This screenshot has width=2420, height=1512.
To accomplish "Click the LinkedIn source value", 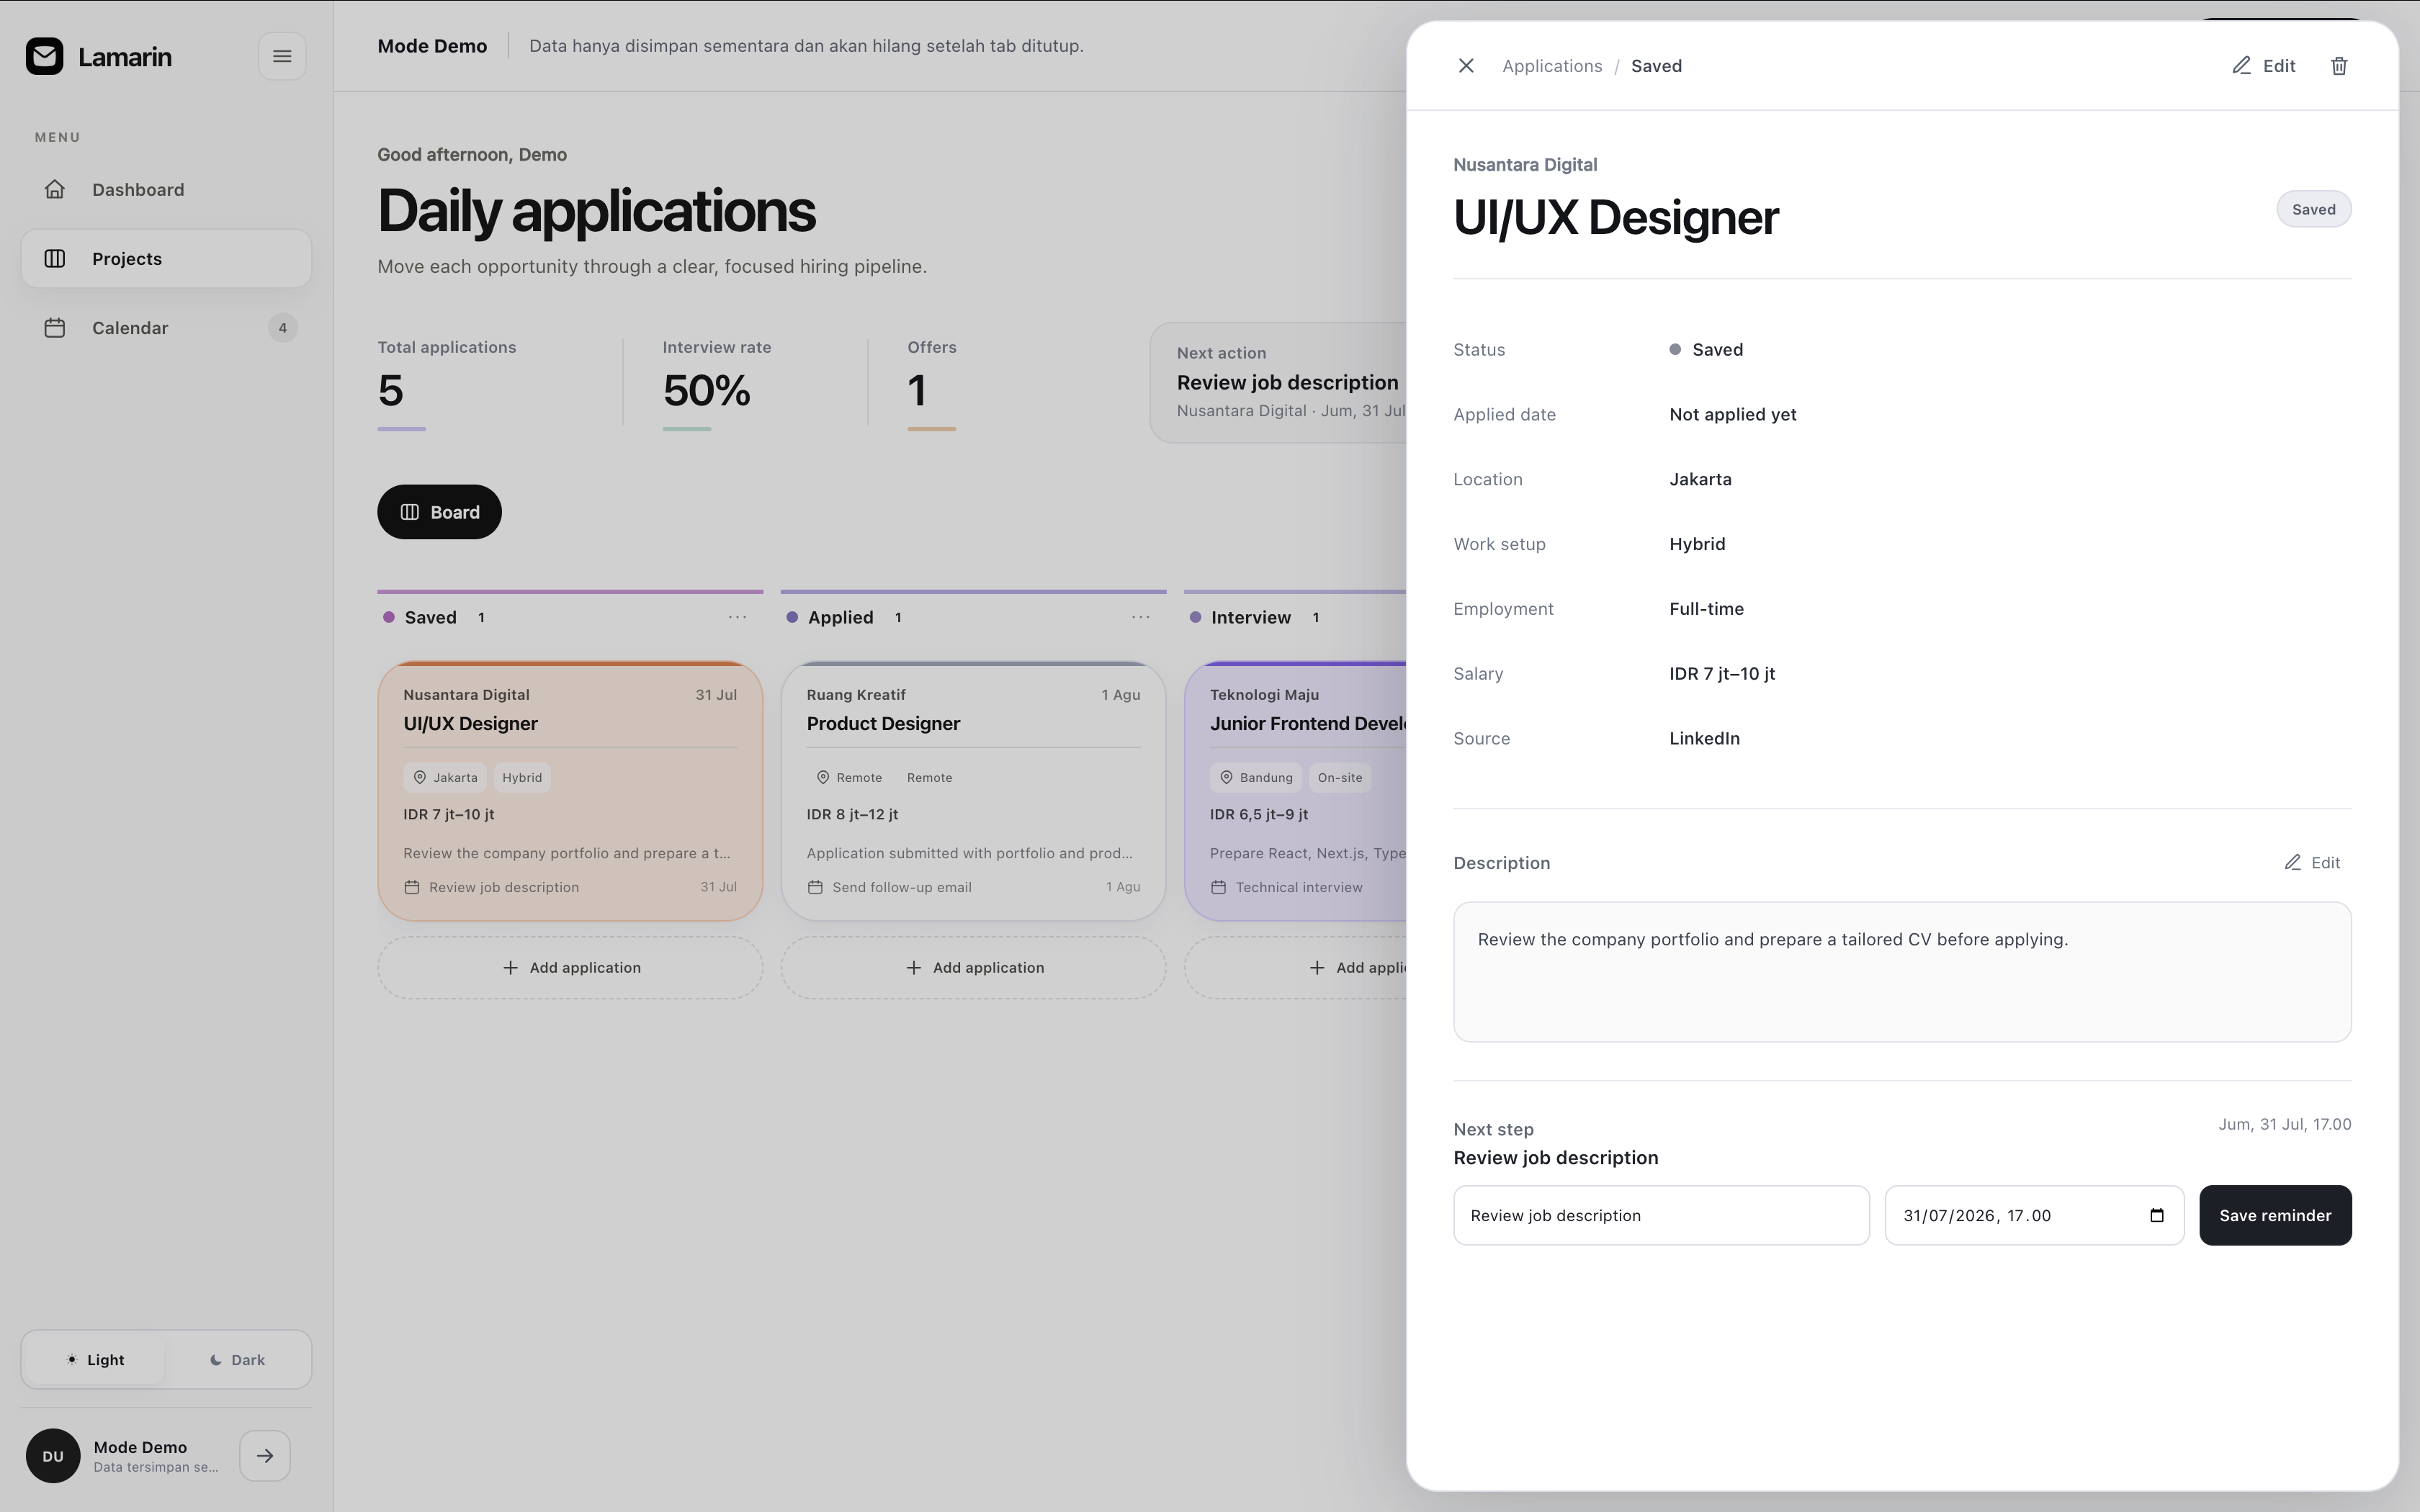I will click(x=1704, y=738).
